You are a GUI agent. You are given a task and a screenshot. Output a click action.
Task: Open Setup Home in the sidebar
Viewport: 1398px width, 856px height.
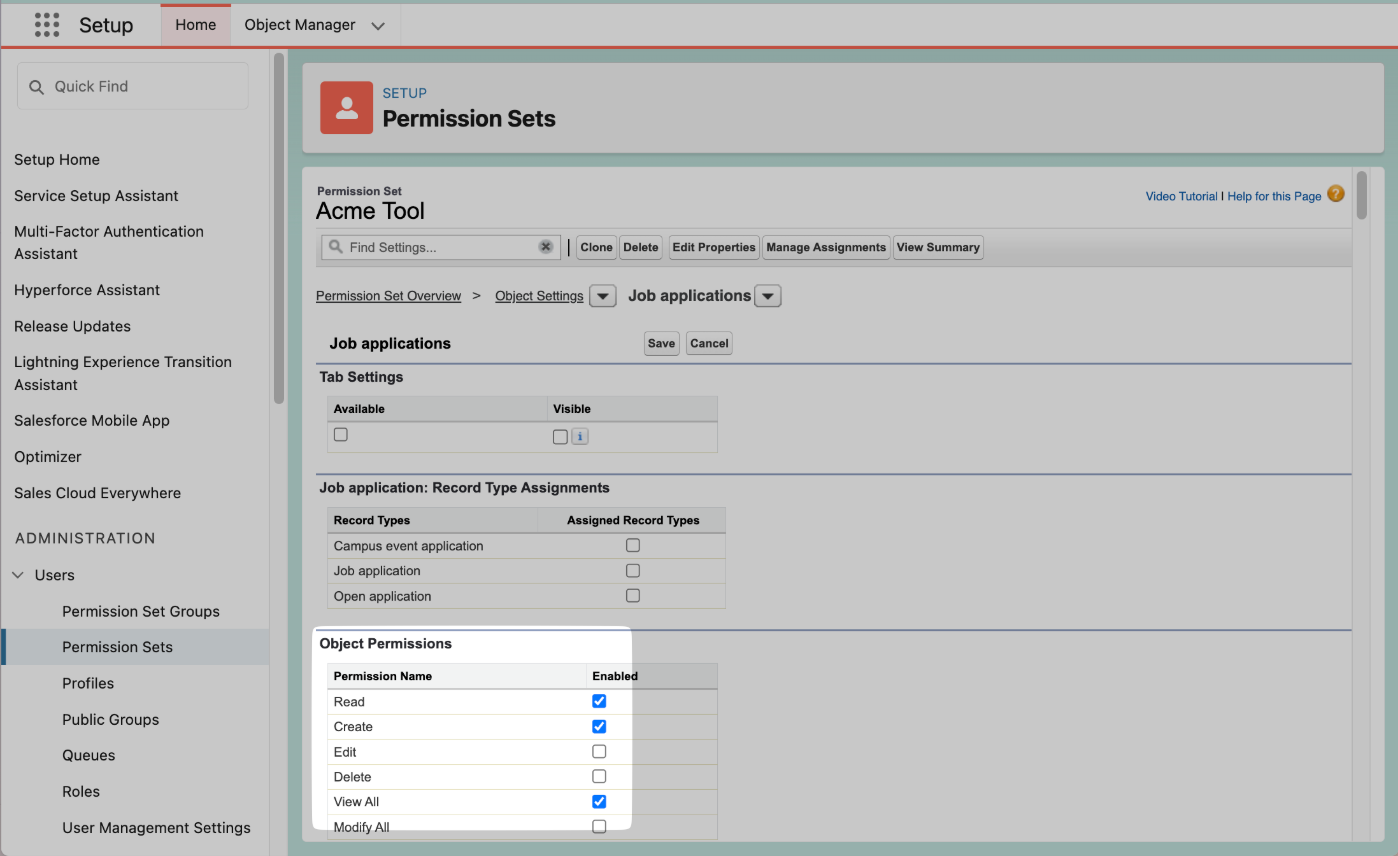57,160
